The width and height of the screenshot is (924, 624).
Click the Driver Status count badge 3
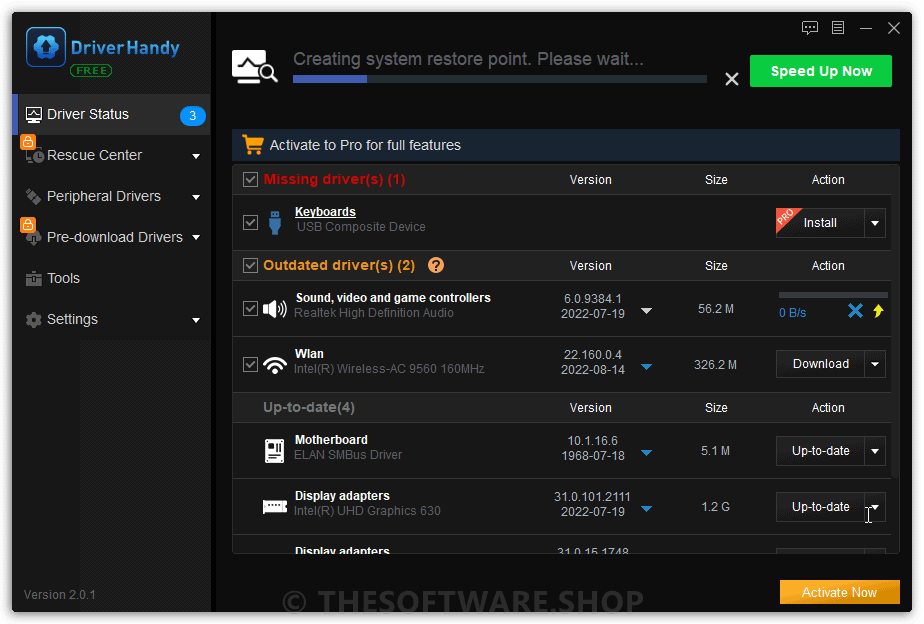(192, 115)
